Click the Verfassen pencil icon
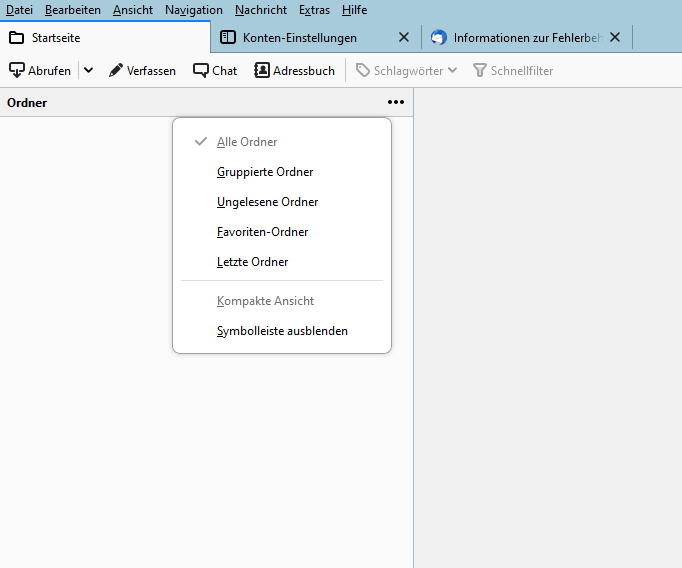Image resolution: width=682 pixels, height=568 pixels. 116,71
